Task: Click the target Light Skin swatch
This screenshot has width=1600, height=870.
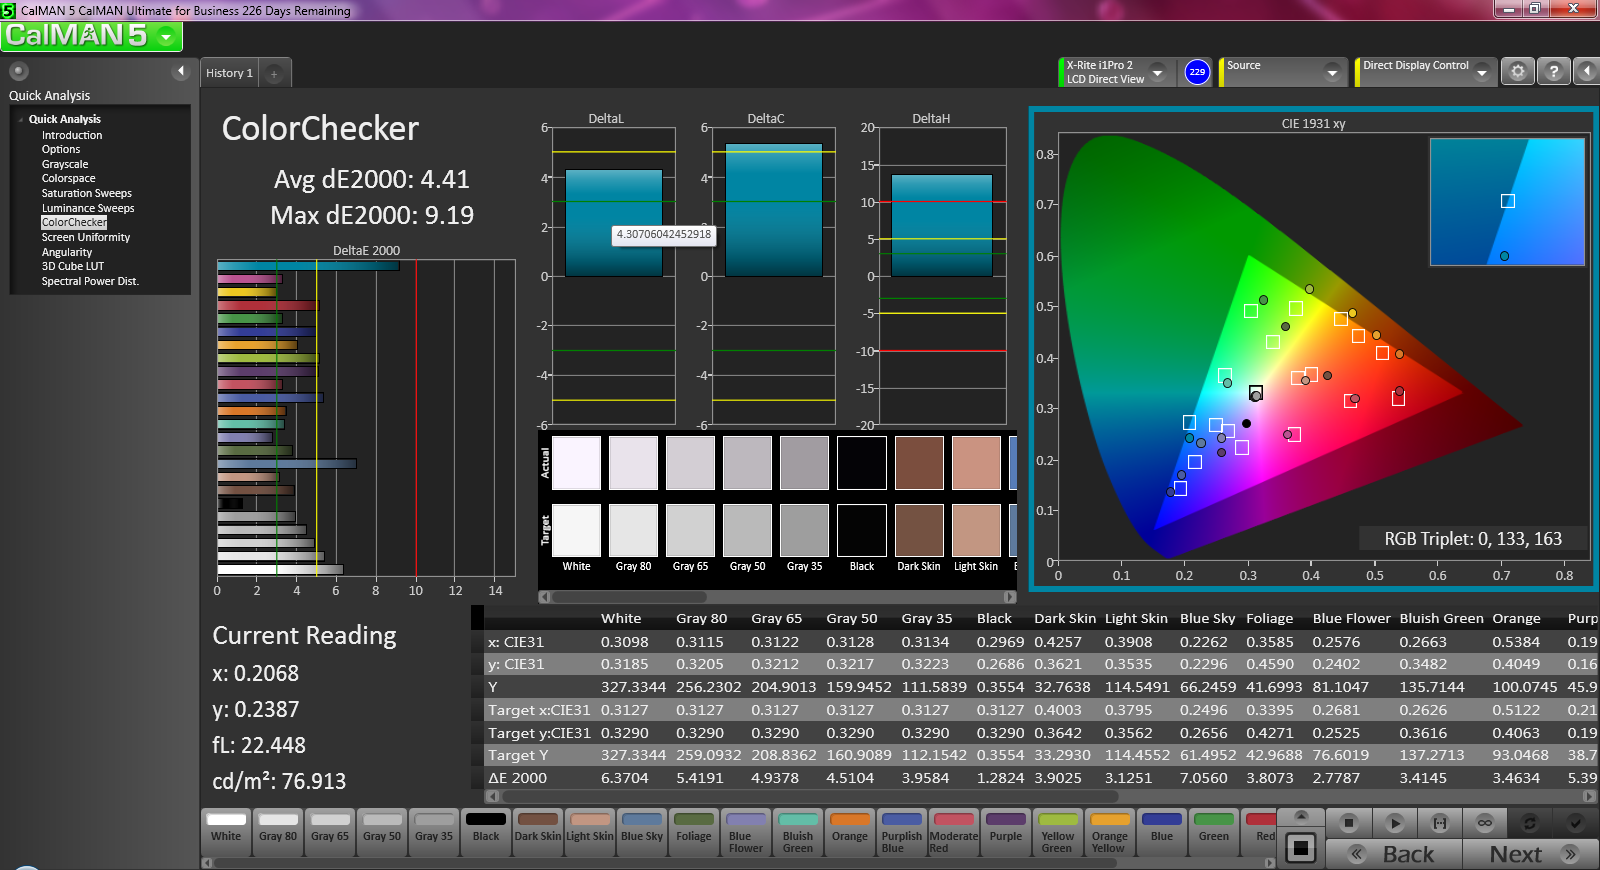Action: point(976,530)
